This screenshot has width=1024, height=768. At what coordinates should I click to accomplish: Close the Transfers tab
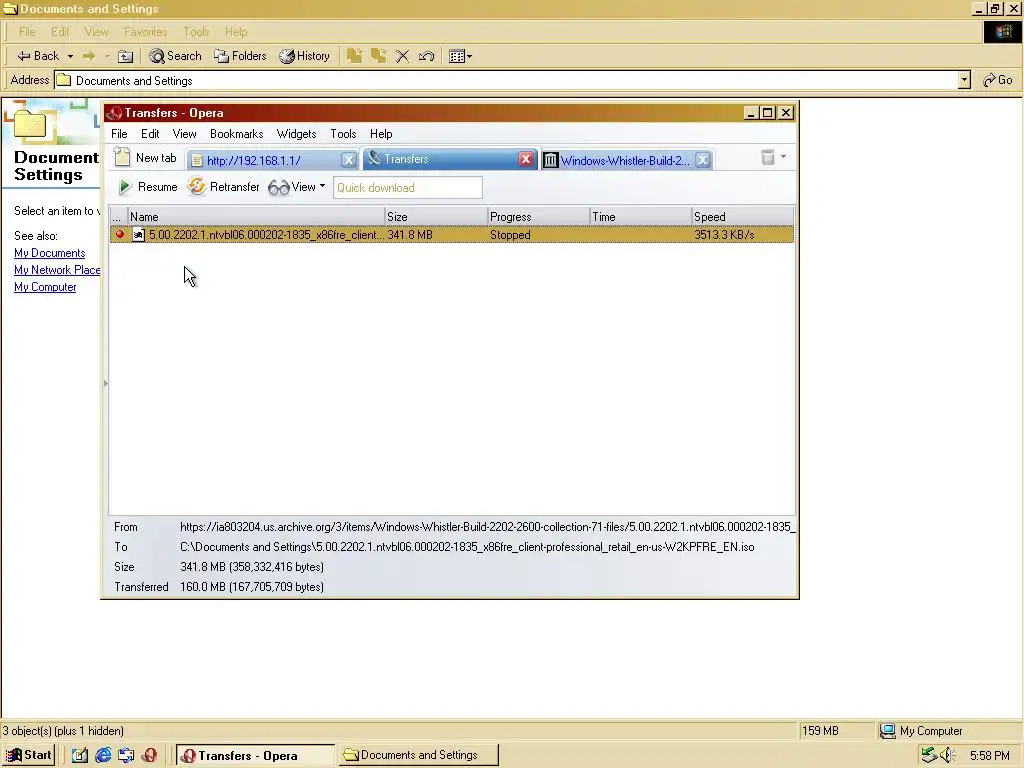click(526, 159)
